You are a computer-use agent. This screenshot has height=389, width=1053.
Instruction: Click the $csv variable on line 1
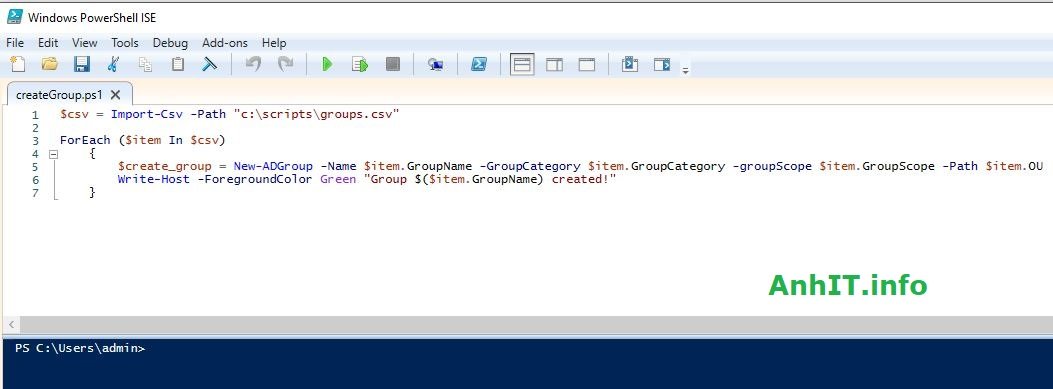click(74, 114)
